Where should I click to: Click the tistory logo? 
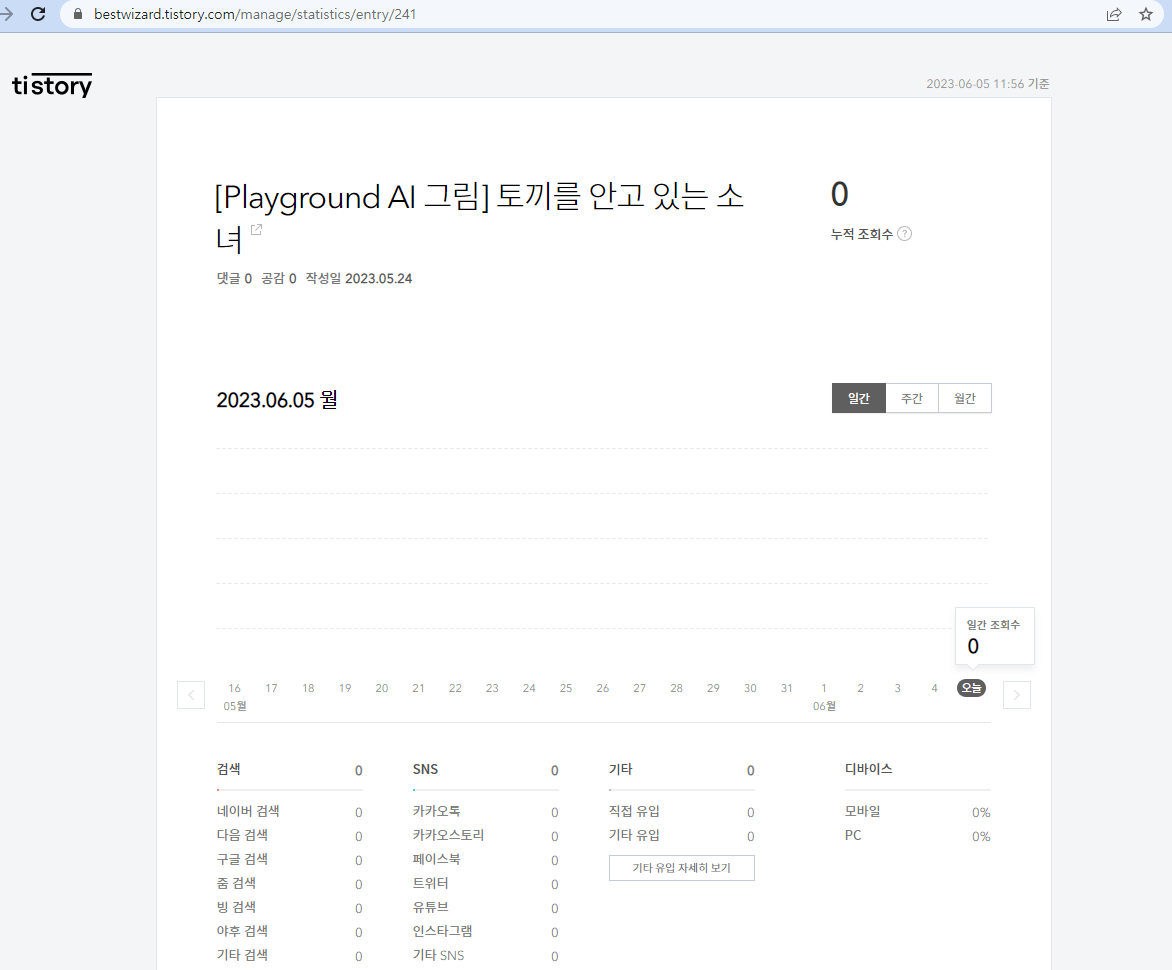tap(52, 85)
